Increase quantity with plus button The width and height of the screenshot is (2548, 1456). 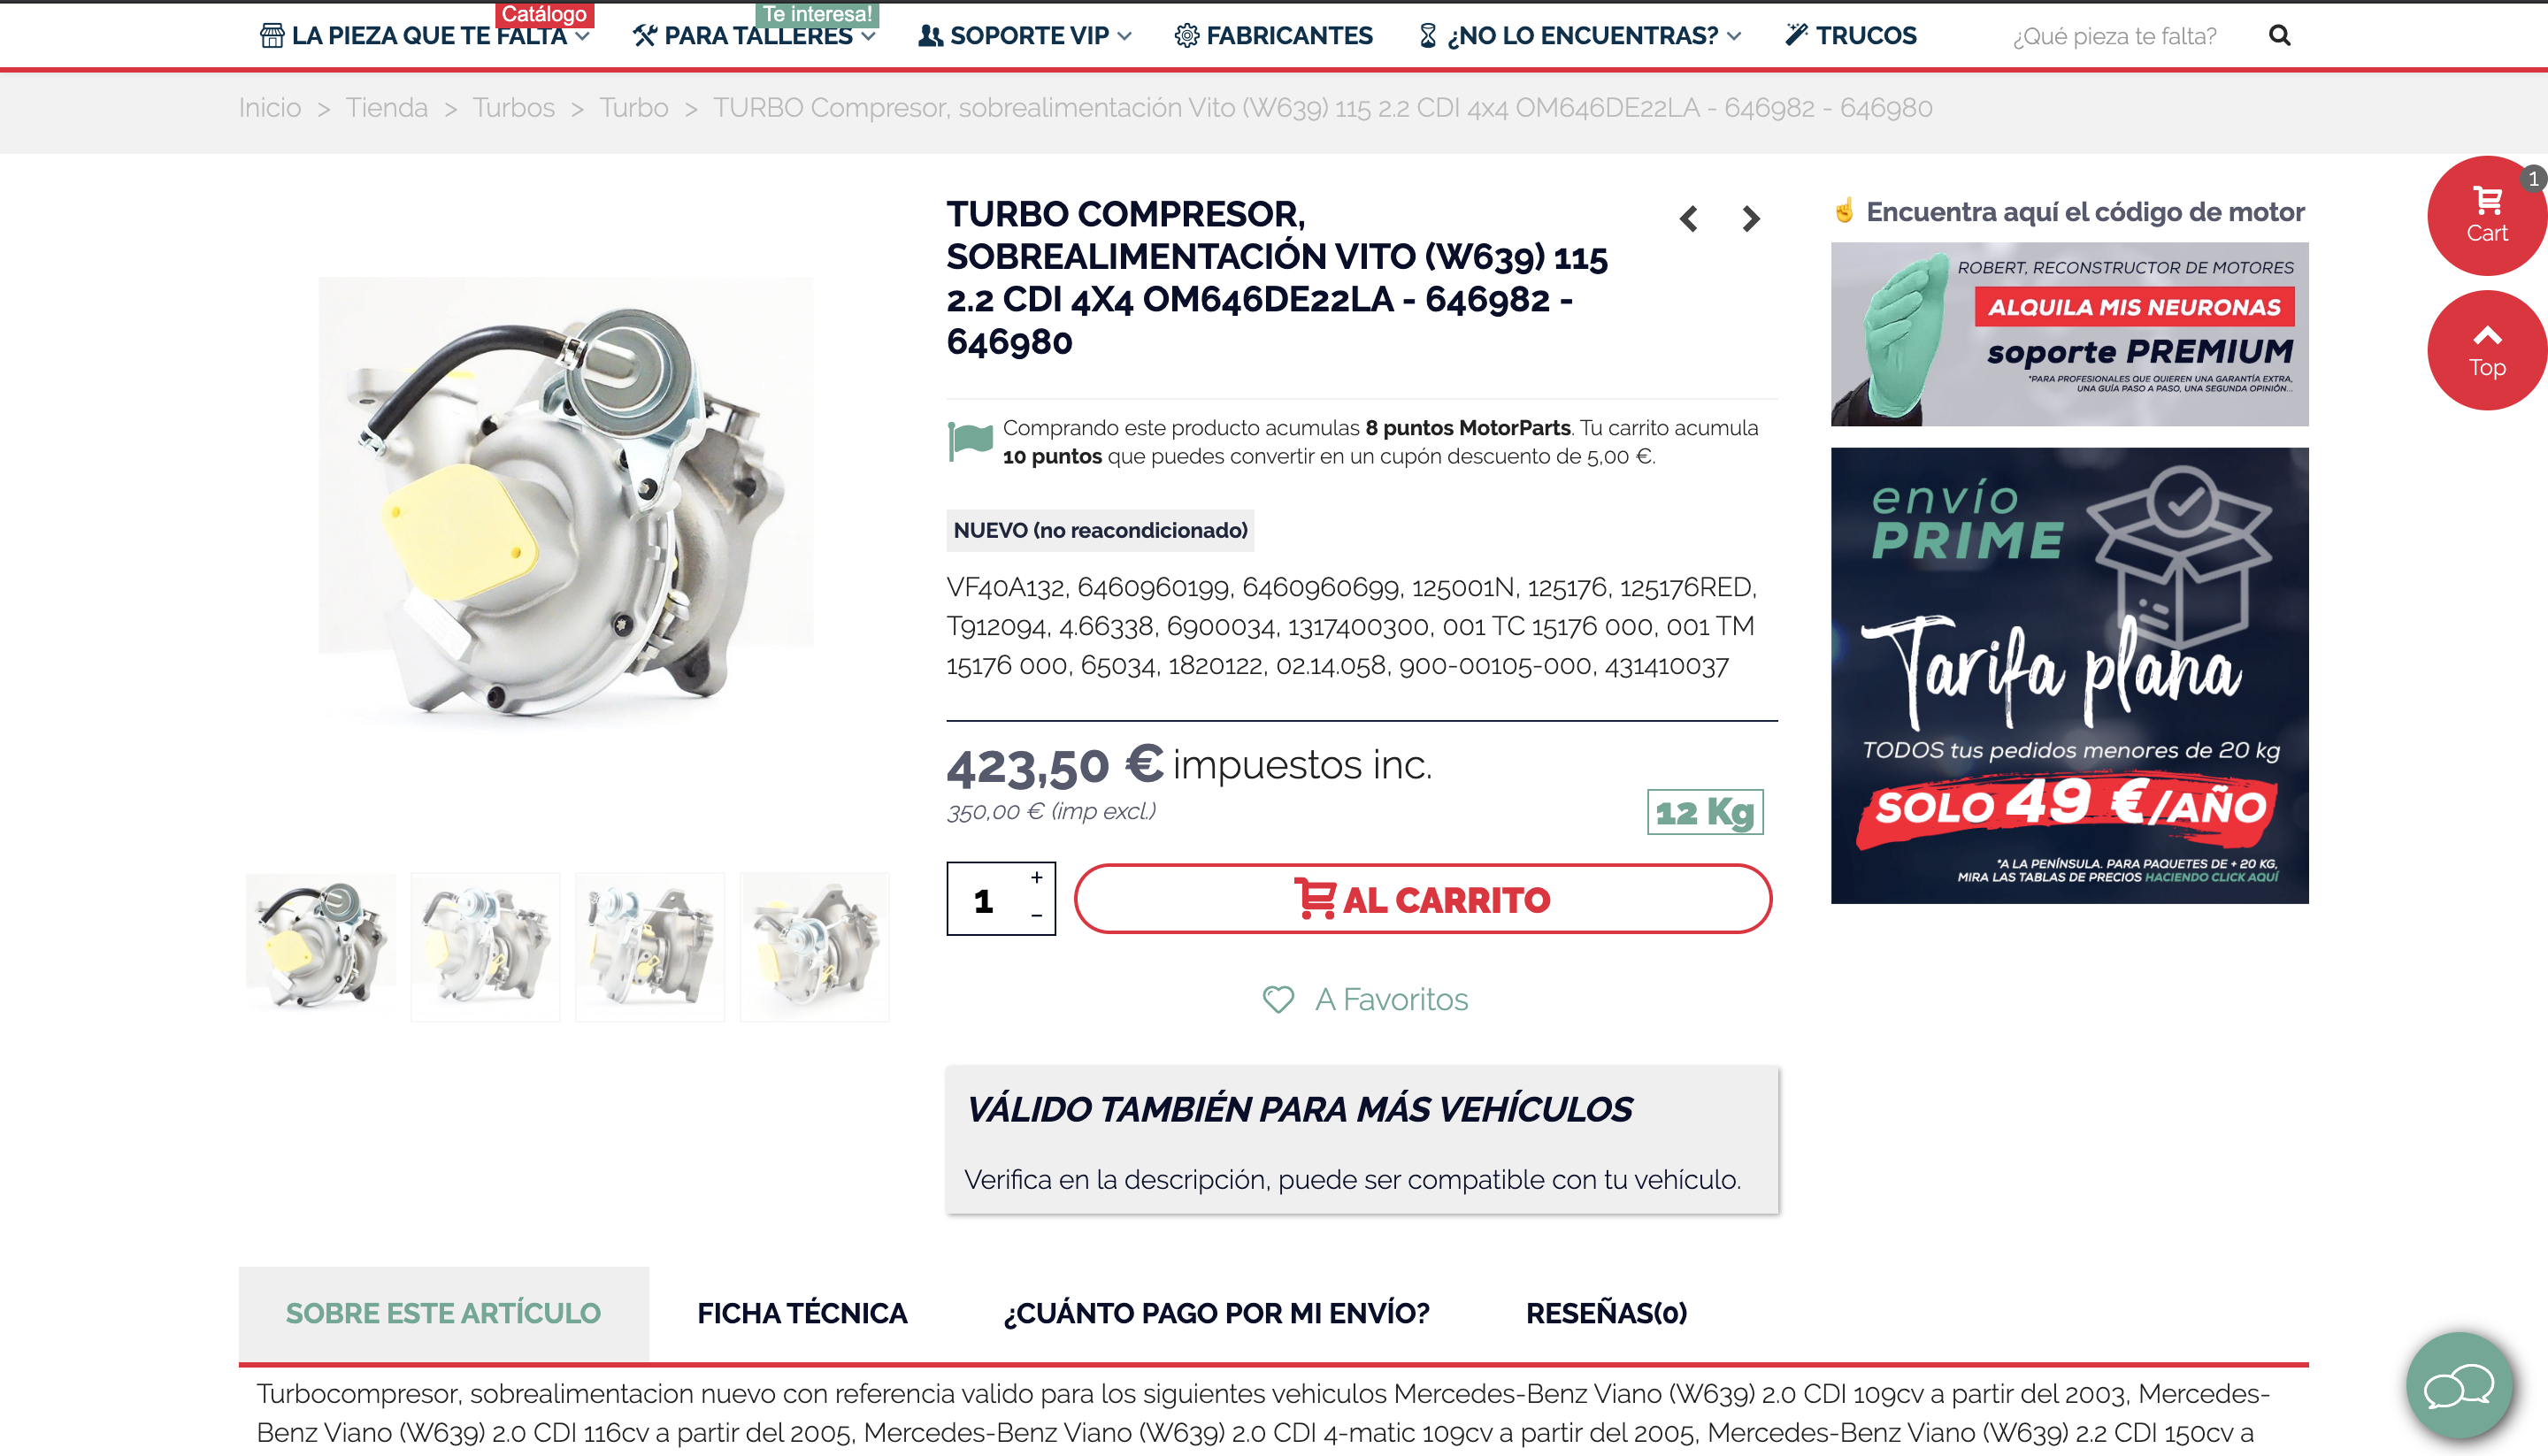click(1037, 877)
